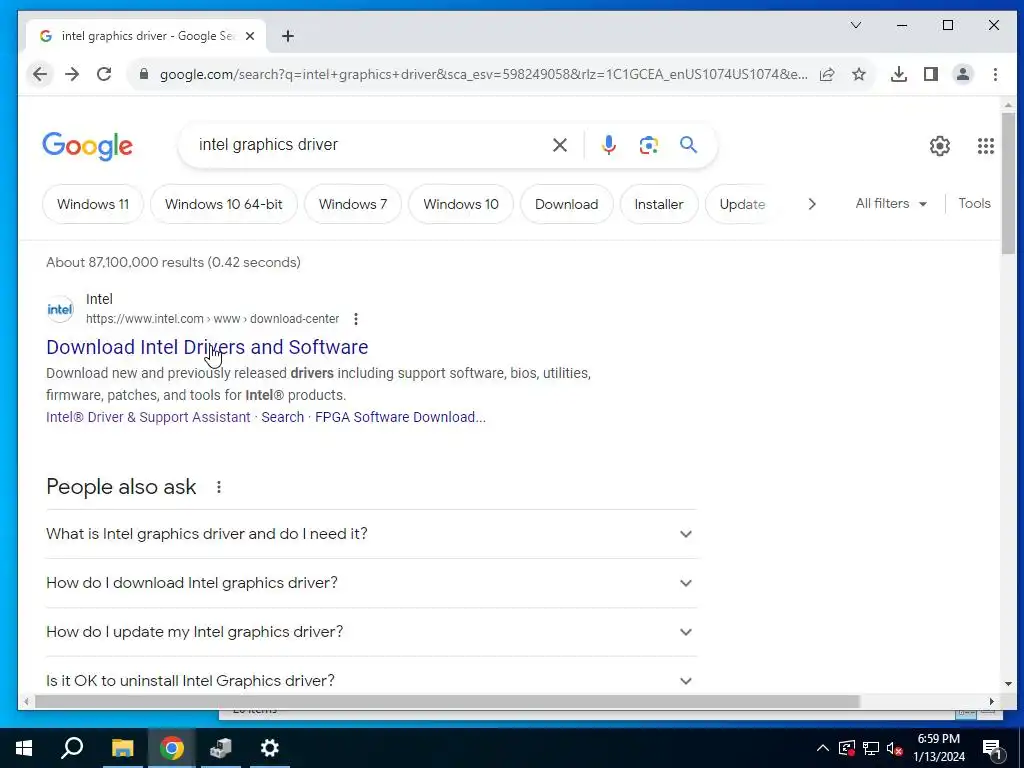Open more options for Intel result
1024x768 pixels.
click(x=355, y=319)
